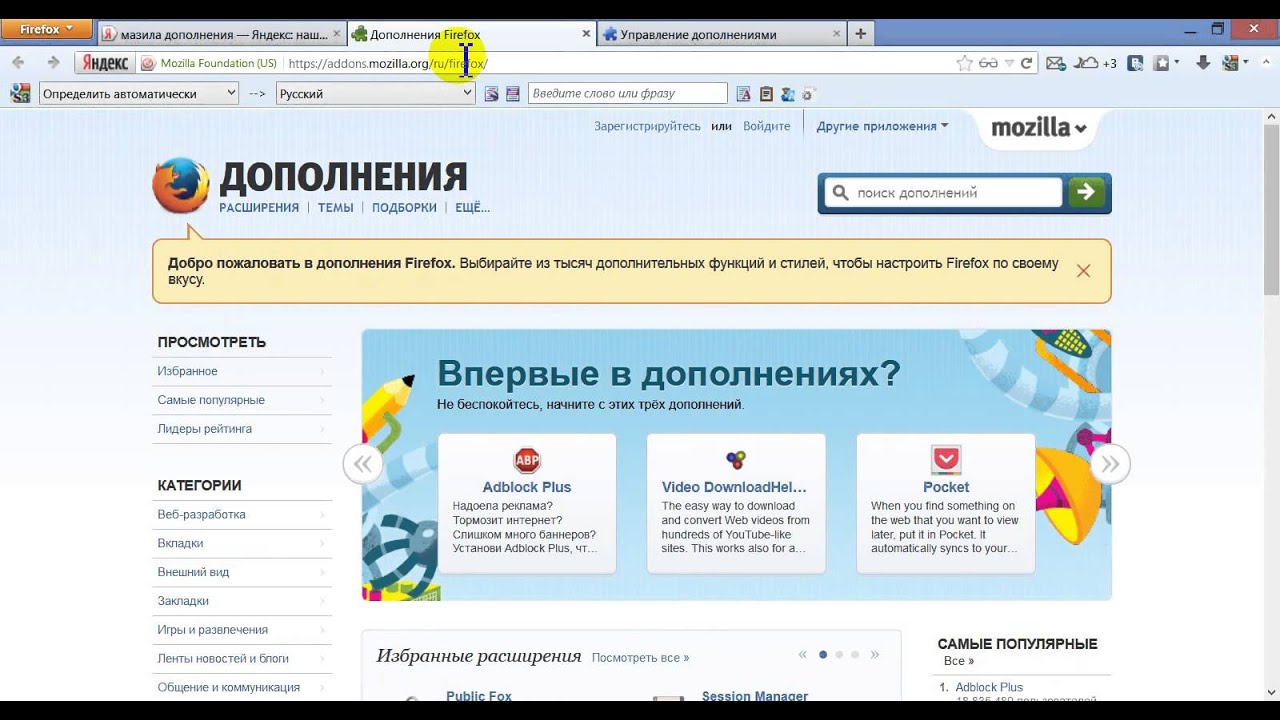
Task: Click the translator bar S3 logo icon
Action: [20, 93]
